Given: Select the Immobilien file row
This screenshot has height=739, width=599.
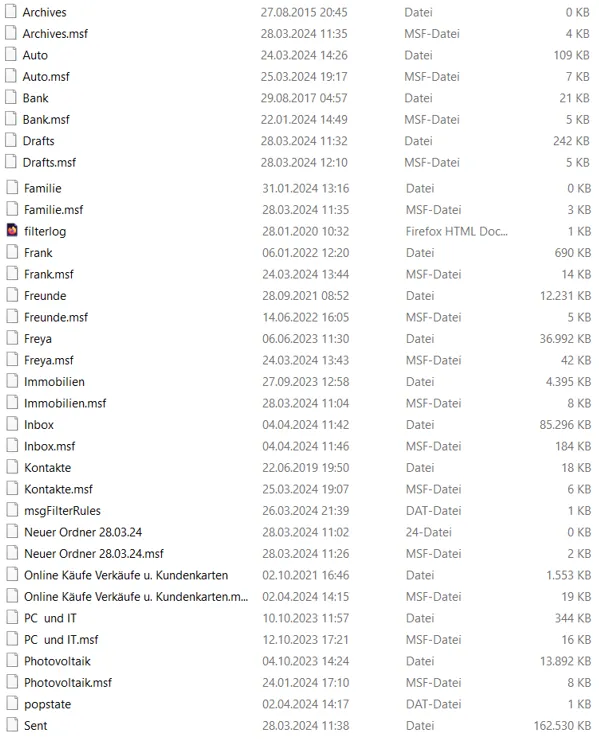Looking at the screenshot, I should tap(299, 381).
